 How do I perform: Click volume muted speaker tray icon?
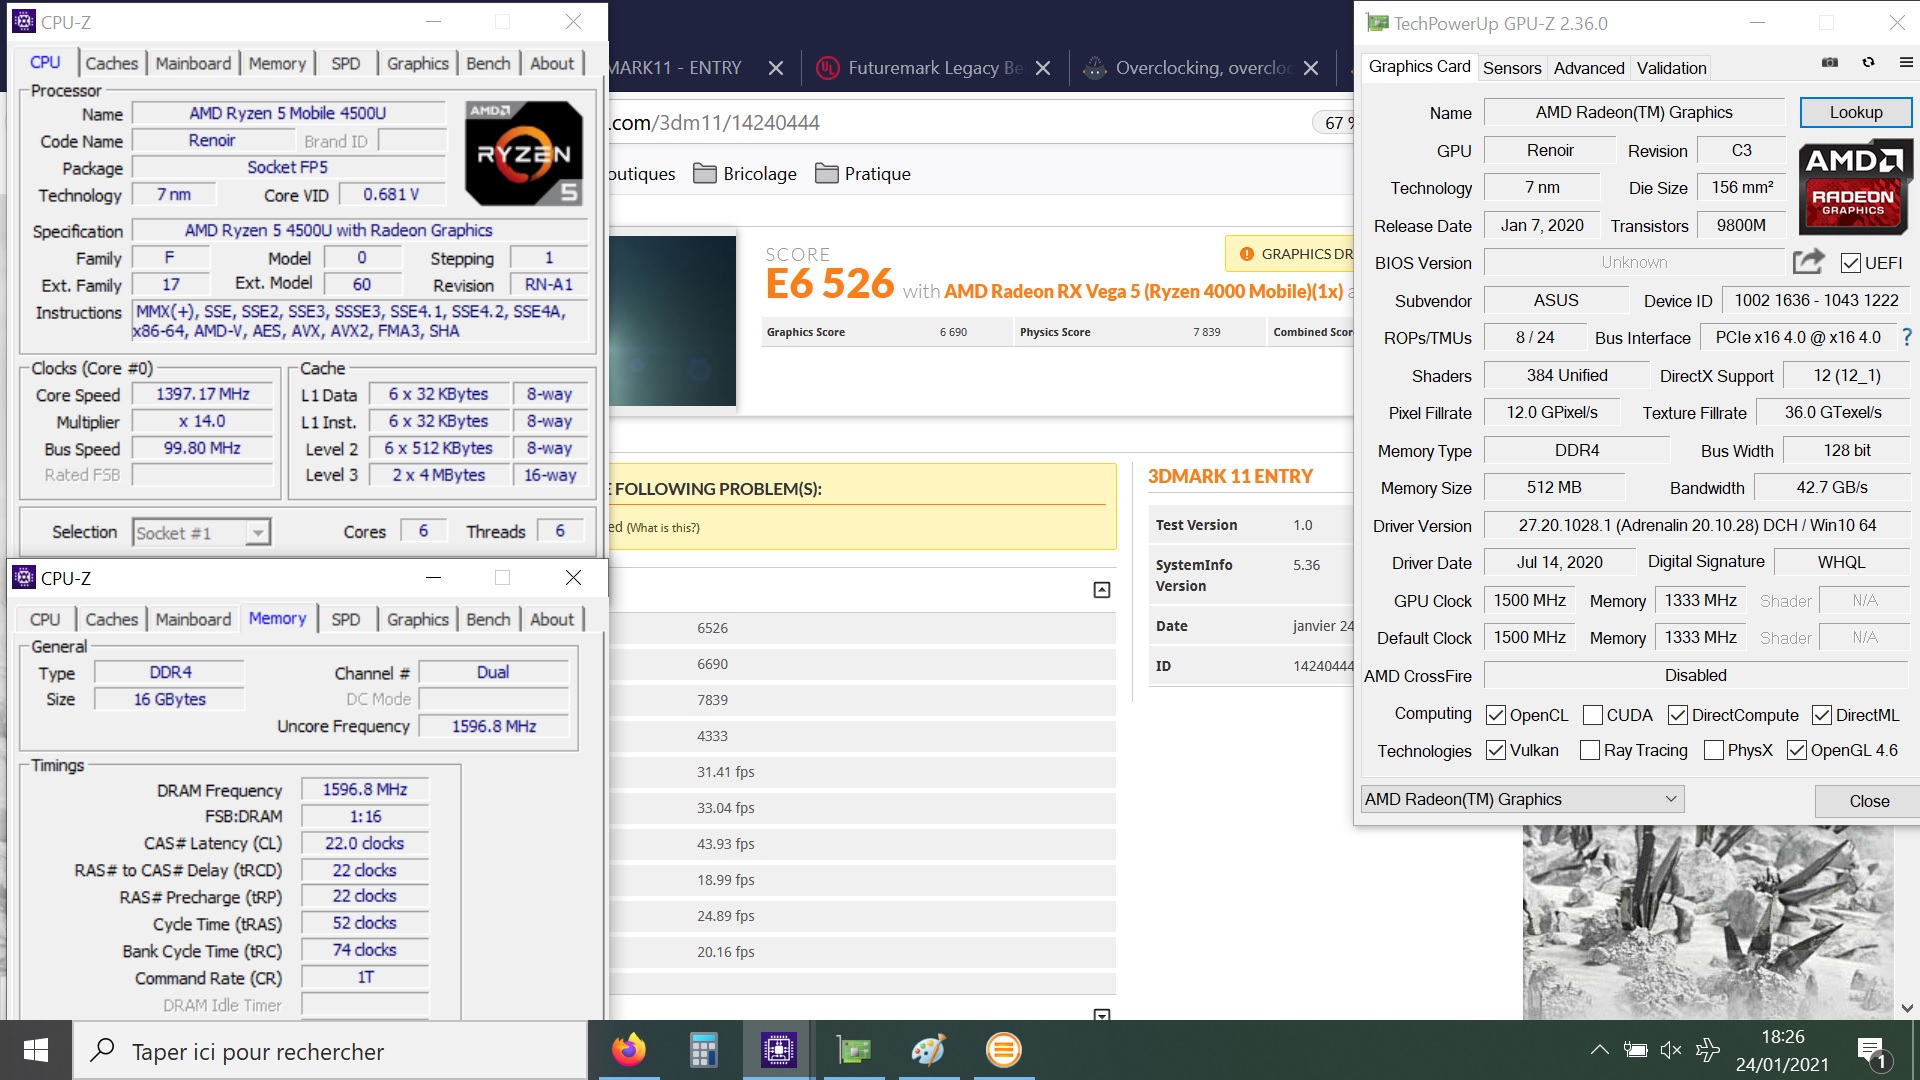[1671, 1050]
